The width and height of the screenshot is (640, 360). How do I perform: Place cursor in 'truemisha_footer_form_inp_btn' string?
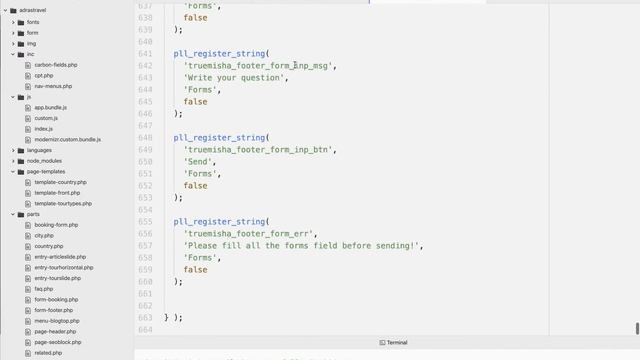coord(258,150)
